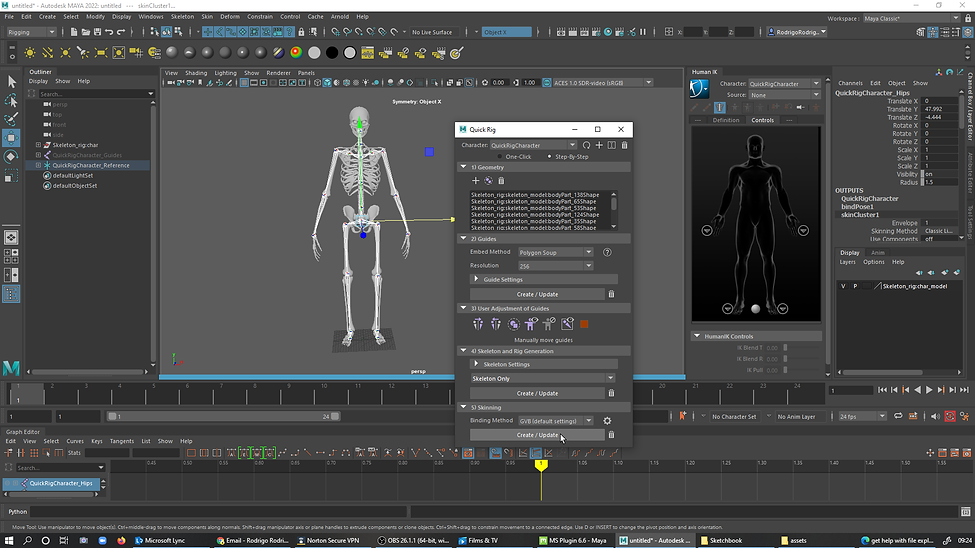Open the Embed Method Polygon Soup dropdown
The image size is (975, 548).
click(555, 253)
